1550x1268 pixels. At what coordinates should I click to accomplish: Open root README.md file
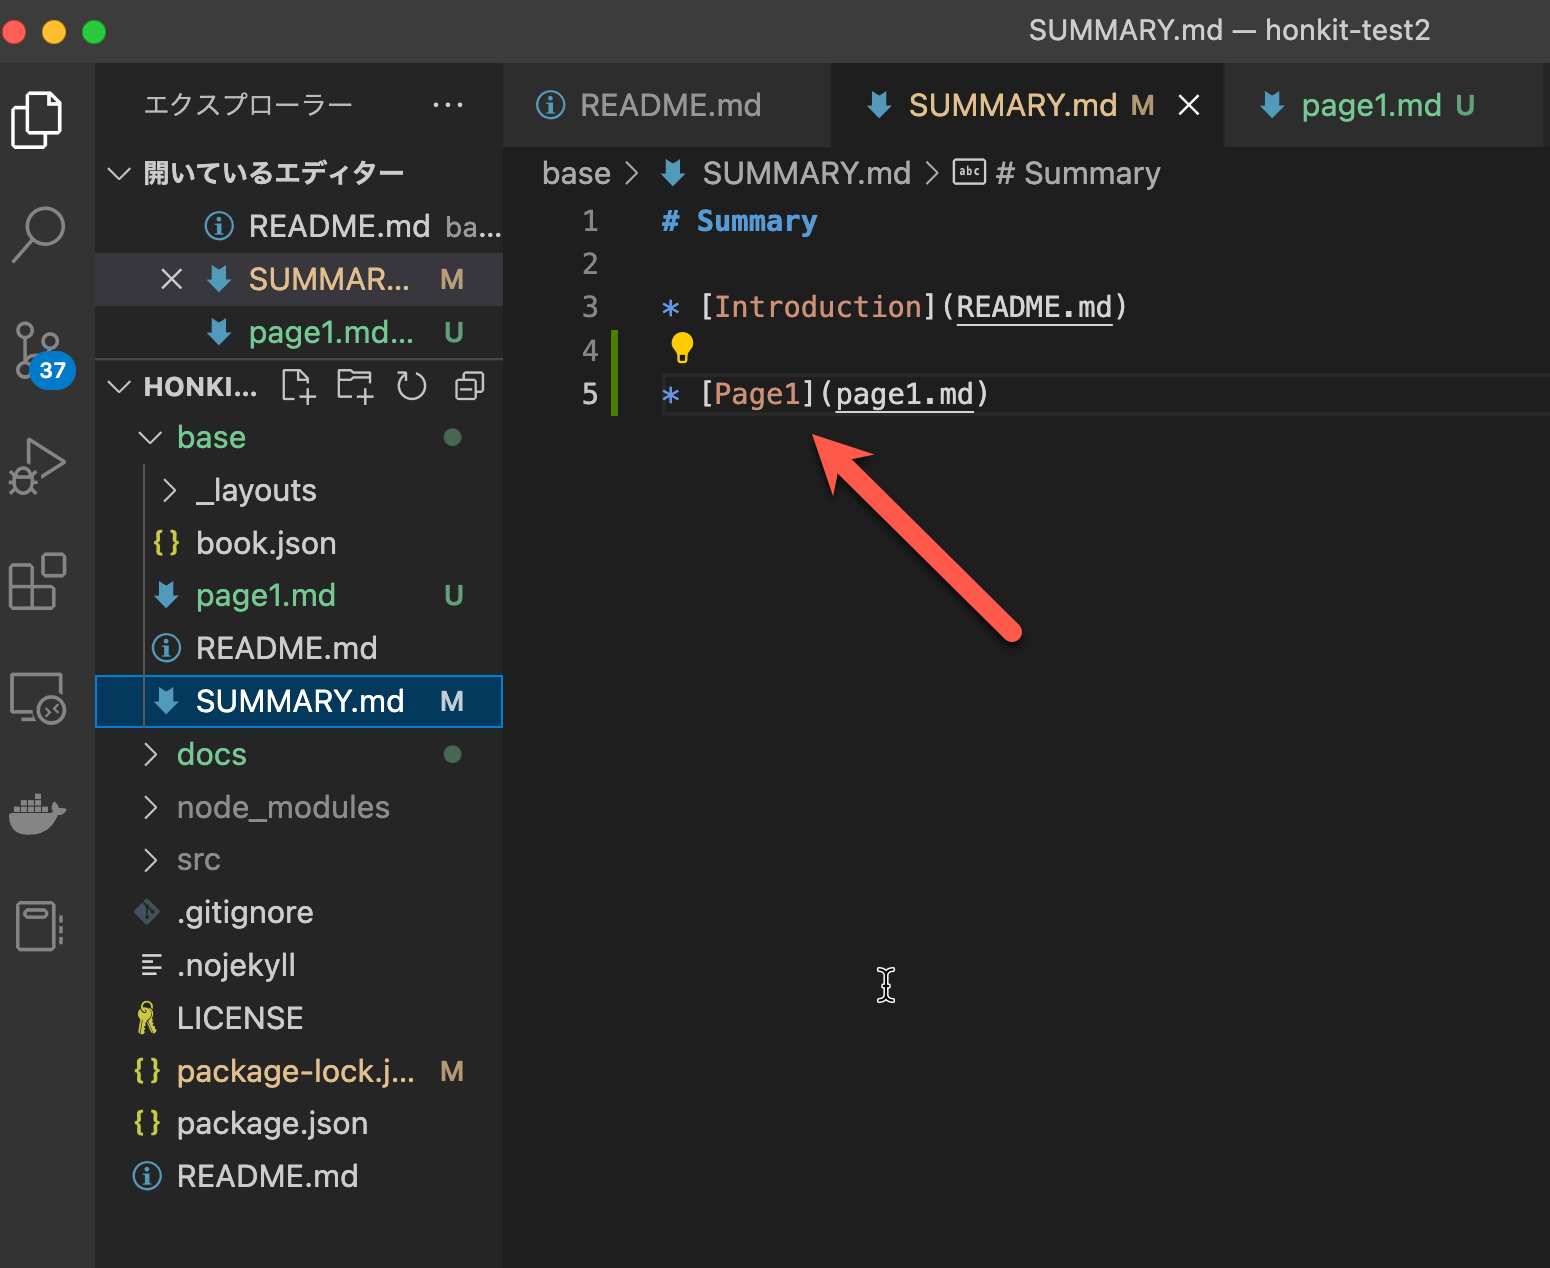click(299, 1176)
